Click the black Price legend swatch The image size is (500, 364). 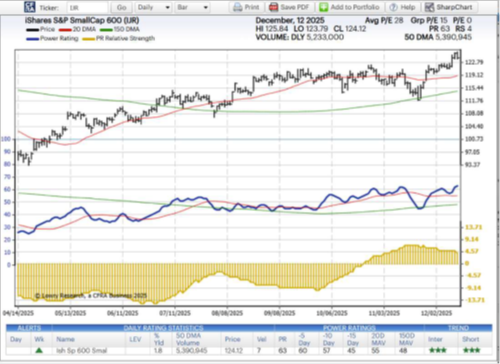(x=32, y=30)
